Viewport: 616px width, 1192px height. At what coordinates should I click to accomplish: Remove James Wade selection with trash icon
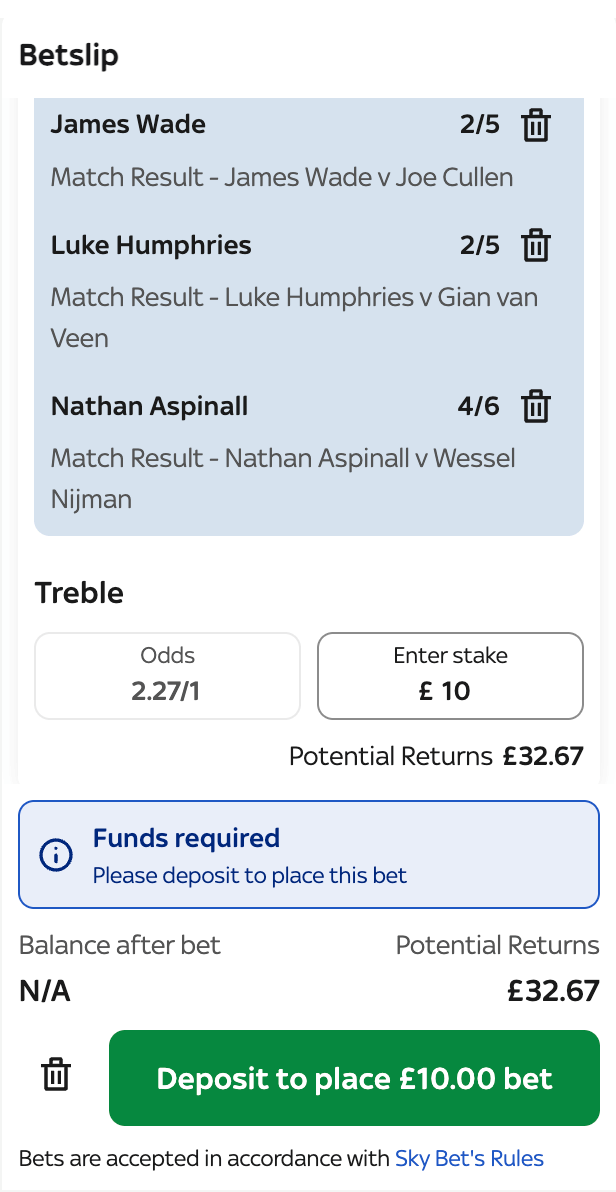(x=536, y=125)
